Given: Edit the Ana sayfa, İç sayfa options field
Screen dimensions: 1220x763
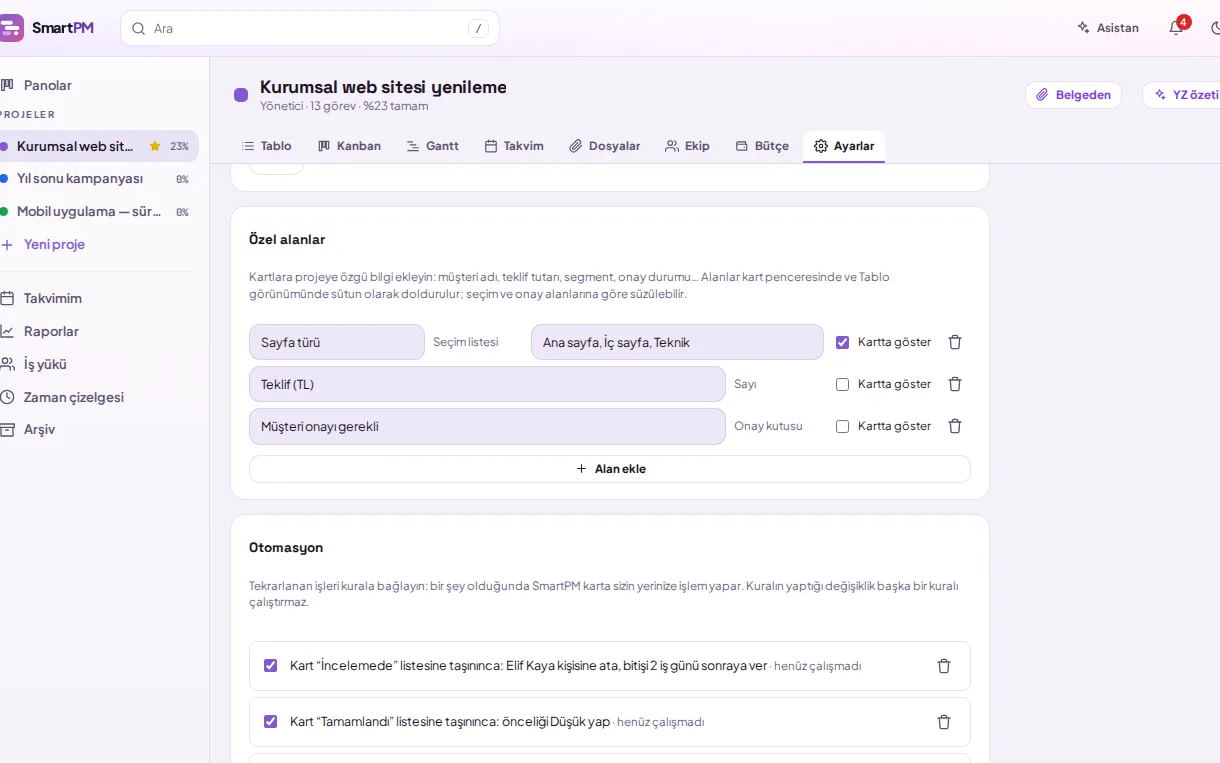Looking at the screenshot, I should pos(677,342).
